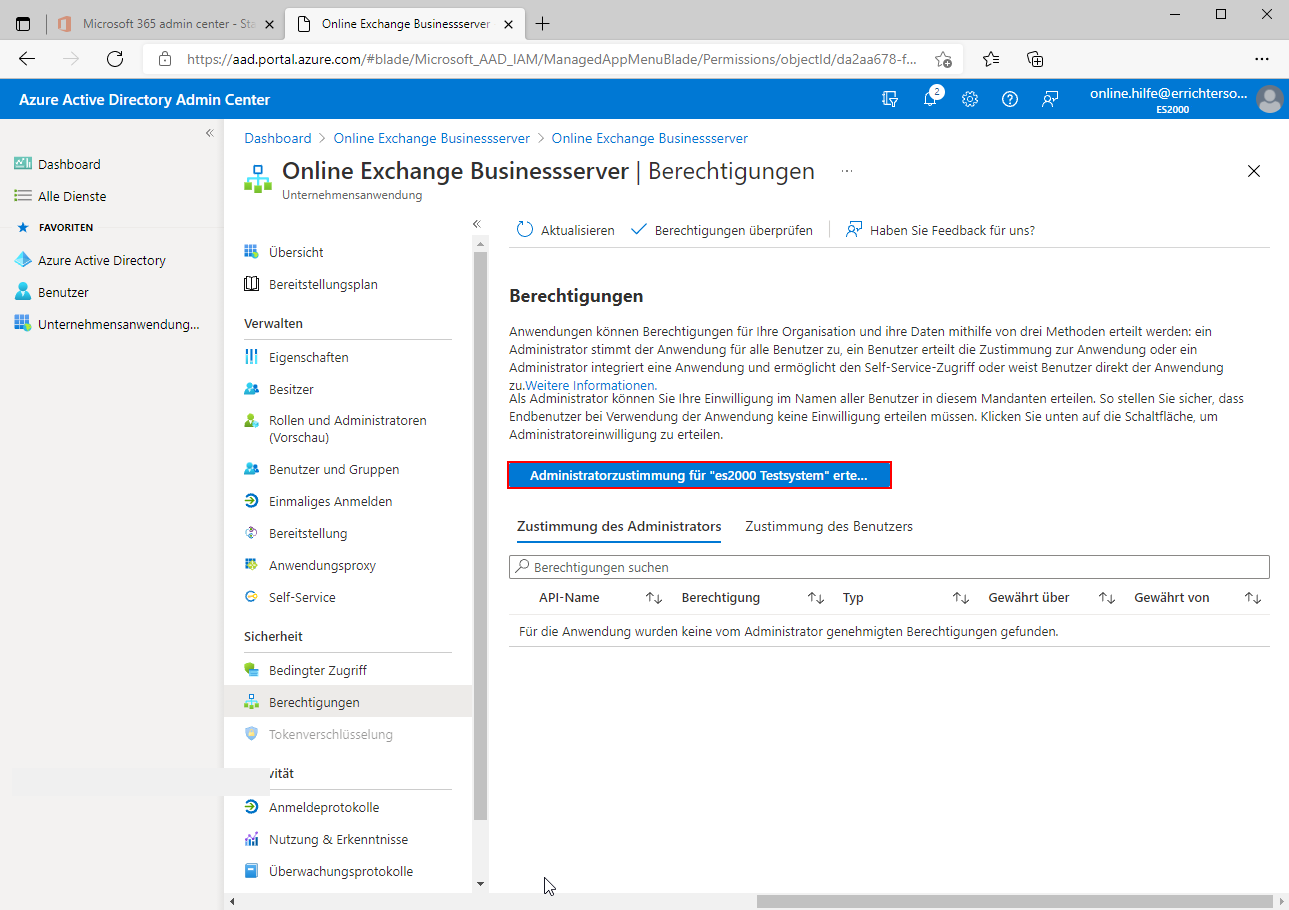
Task: Click Berechtigungen überprüfen in toolbar
Action: [x=721, y=230]
